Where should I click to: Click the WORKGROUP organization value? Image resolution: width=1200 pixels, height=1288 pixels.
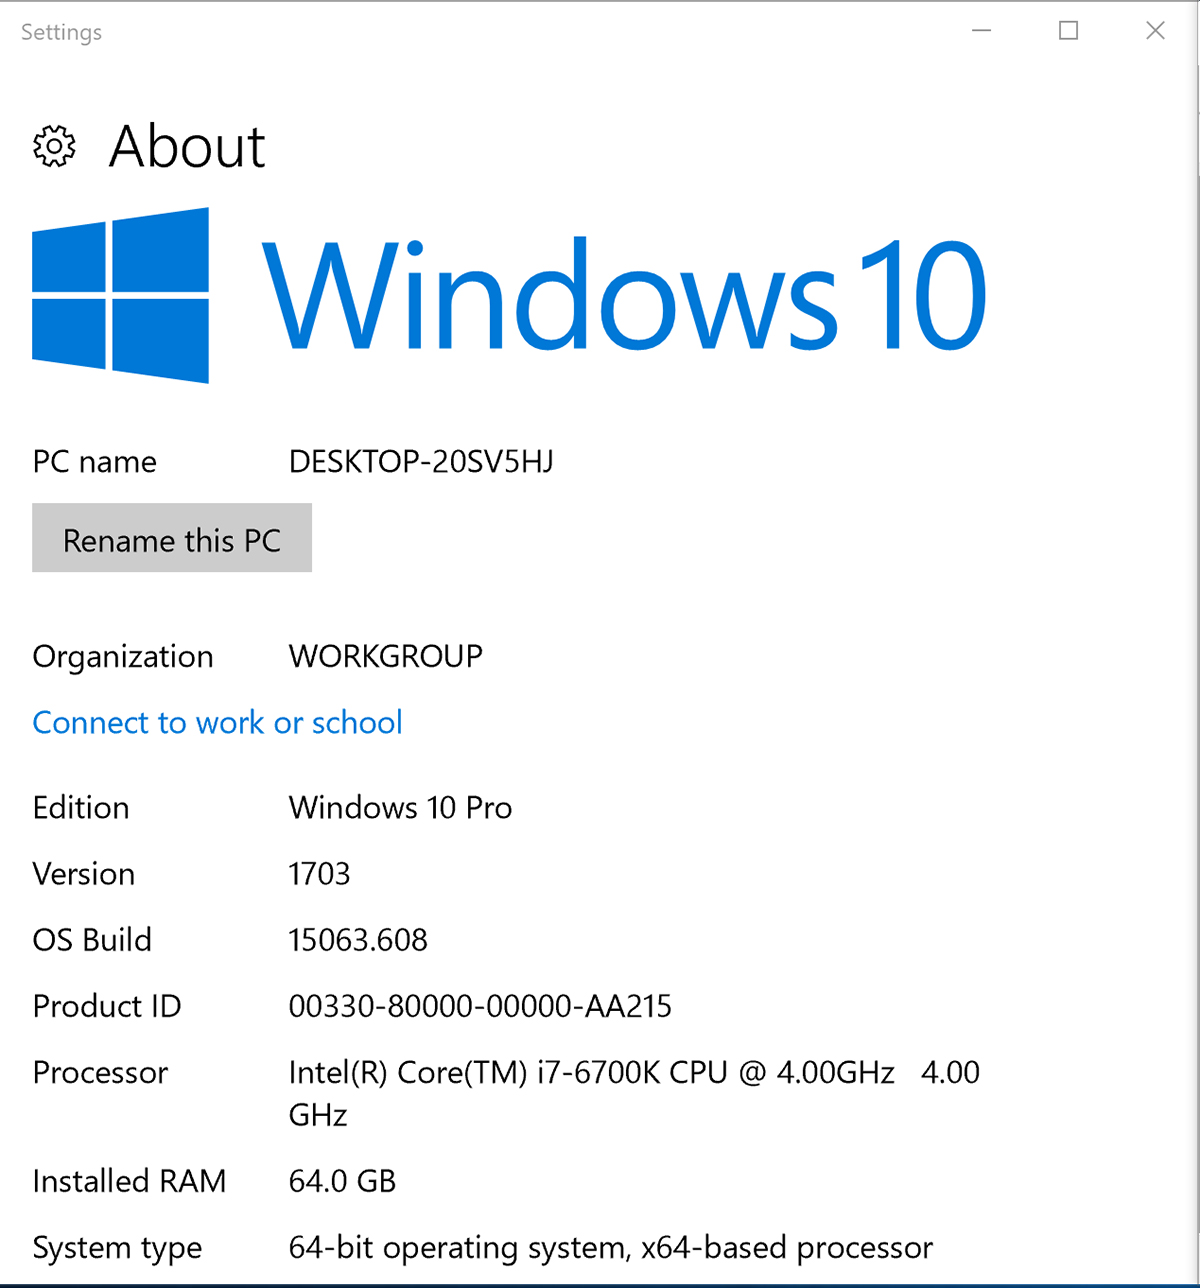(385, 656)
